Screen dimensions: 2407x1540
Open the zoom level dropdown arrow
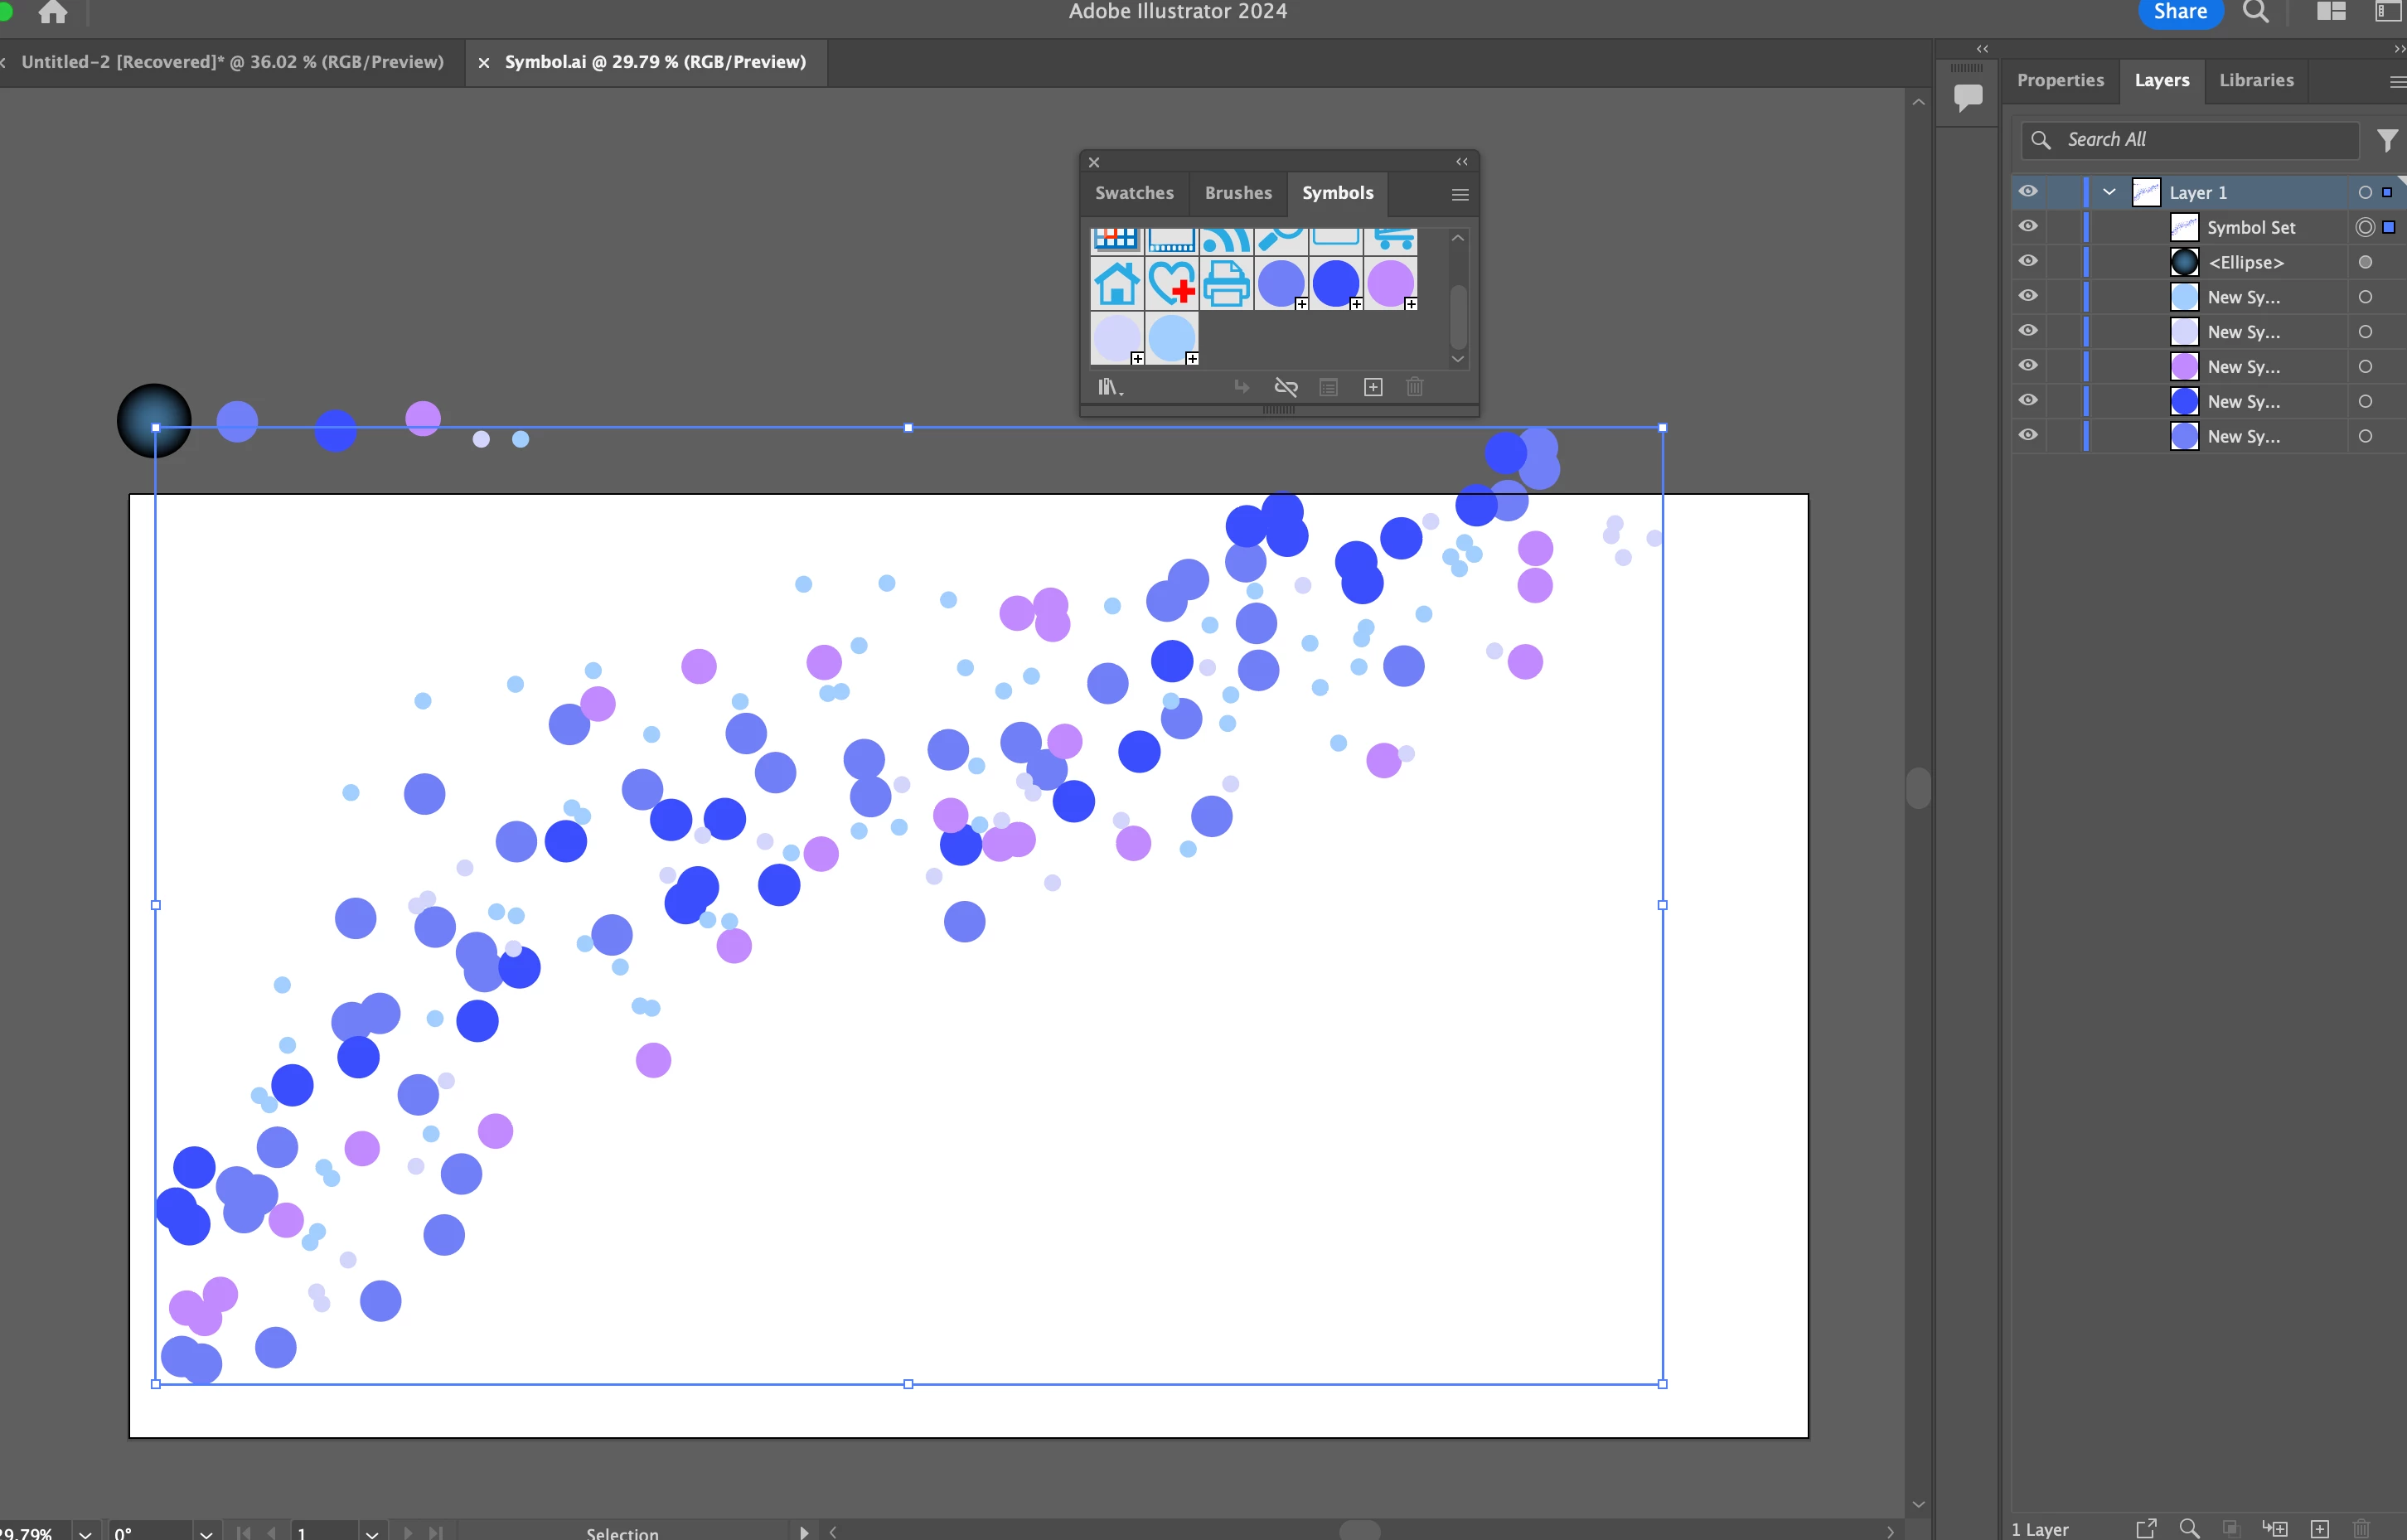point(85,1532)
